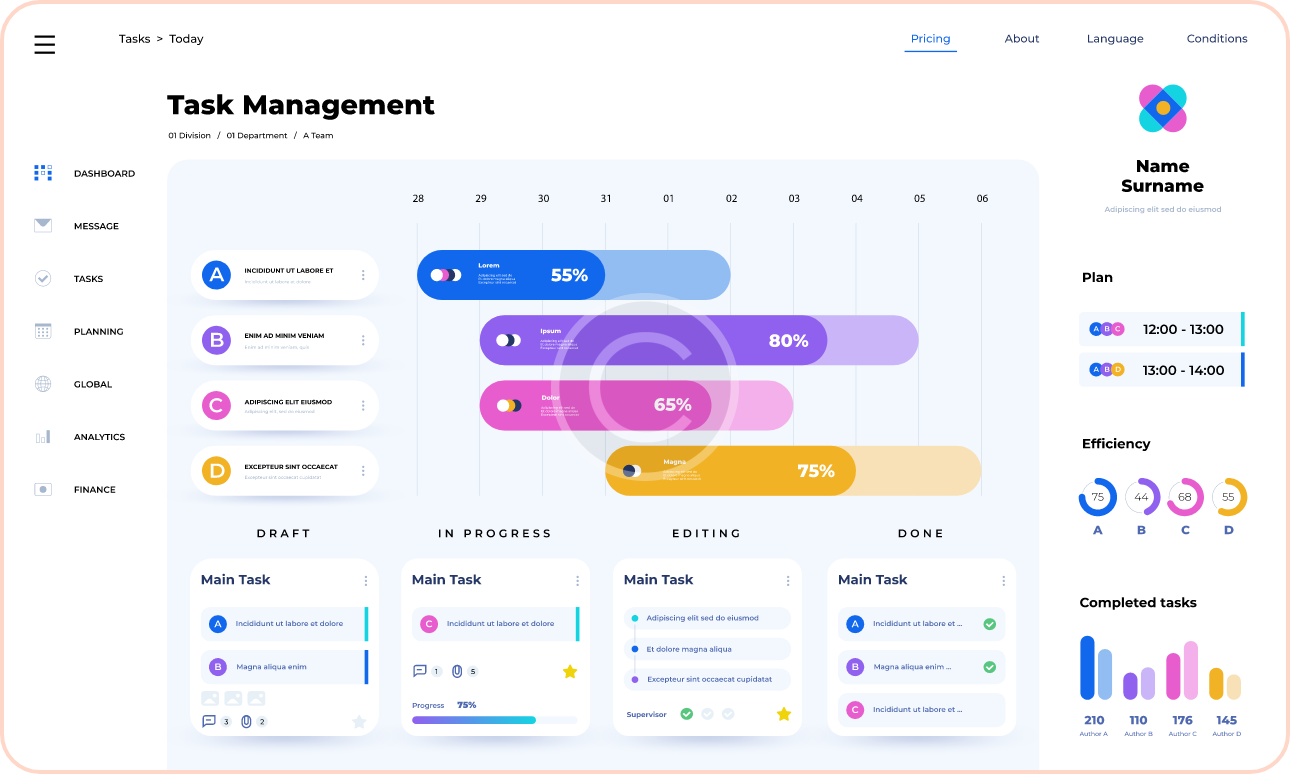
Task: Open the 12:00 - 13:00 plan entry
Action: 1161,329
